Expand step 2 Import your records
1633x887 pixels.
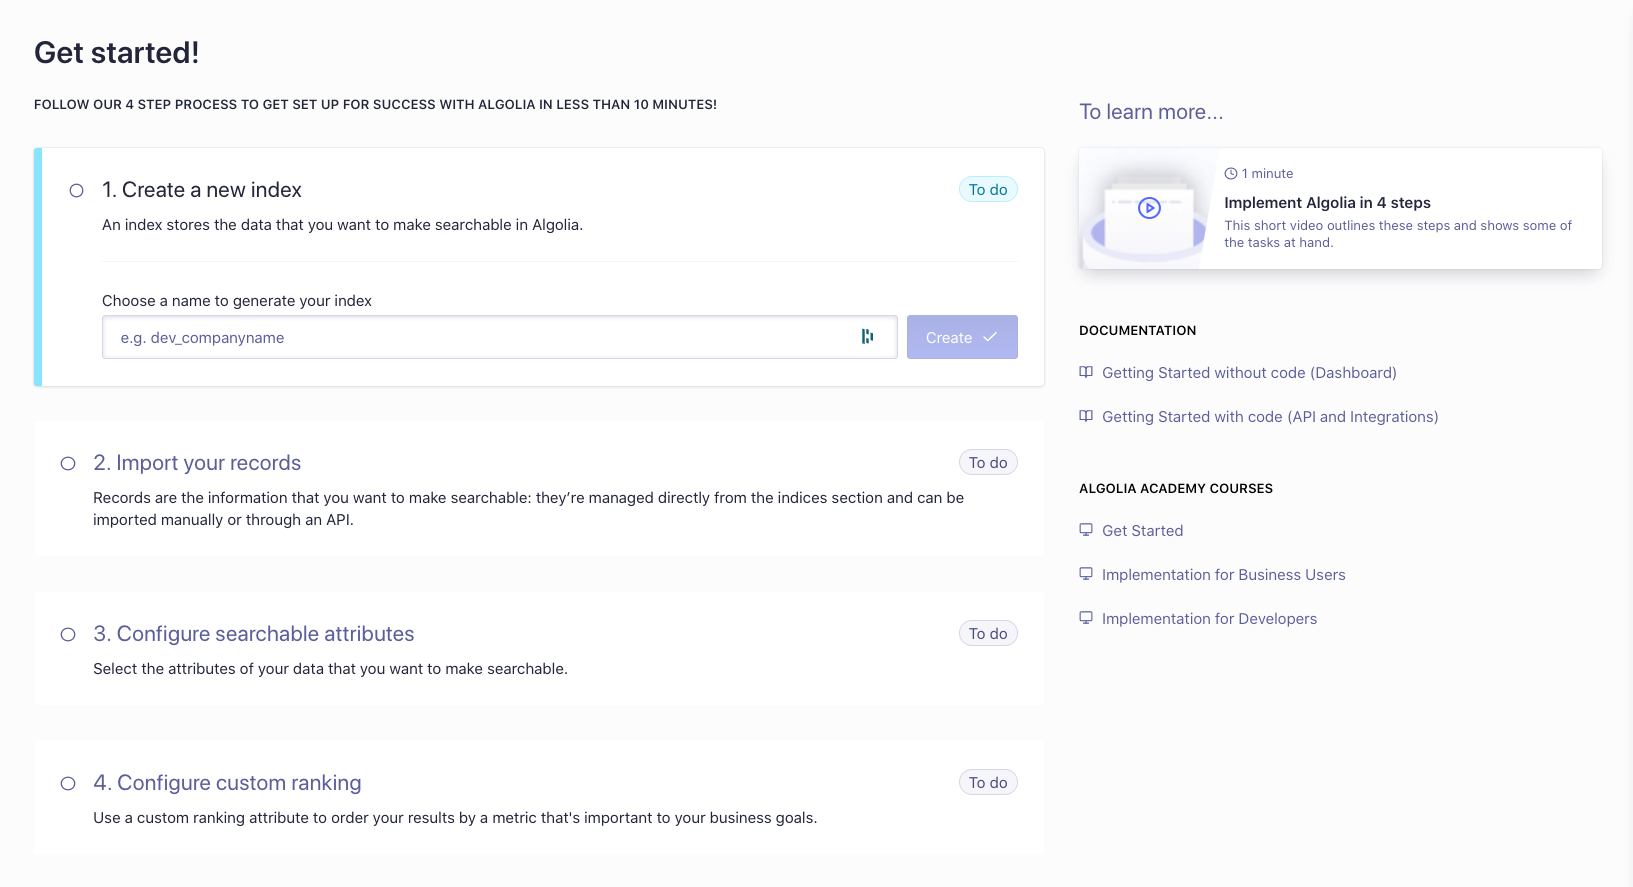(x=197, y=463)
